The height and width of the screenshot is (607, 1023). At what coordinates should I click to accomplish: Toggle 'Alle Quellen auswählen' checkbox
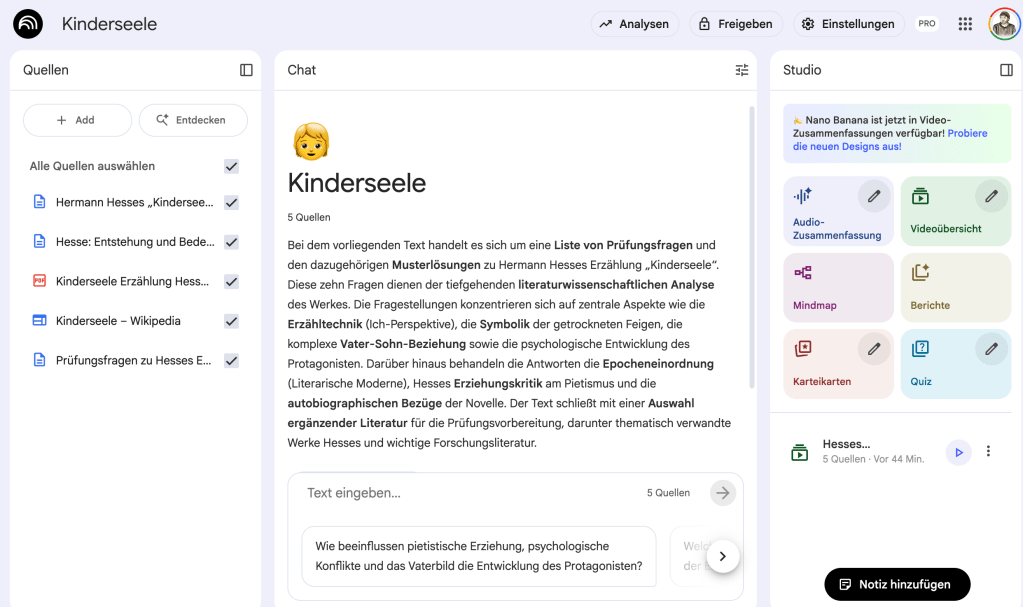click(231, 166)
